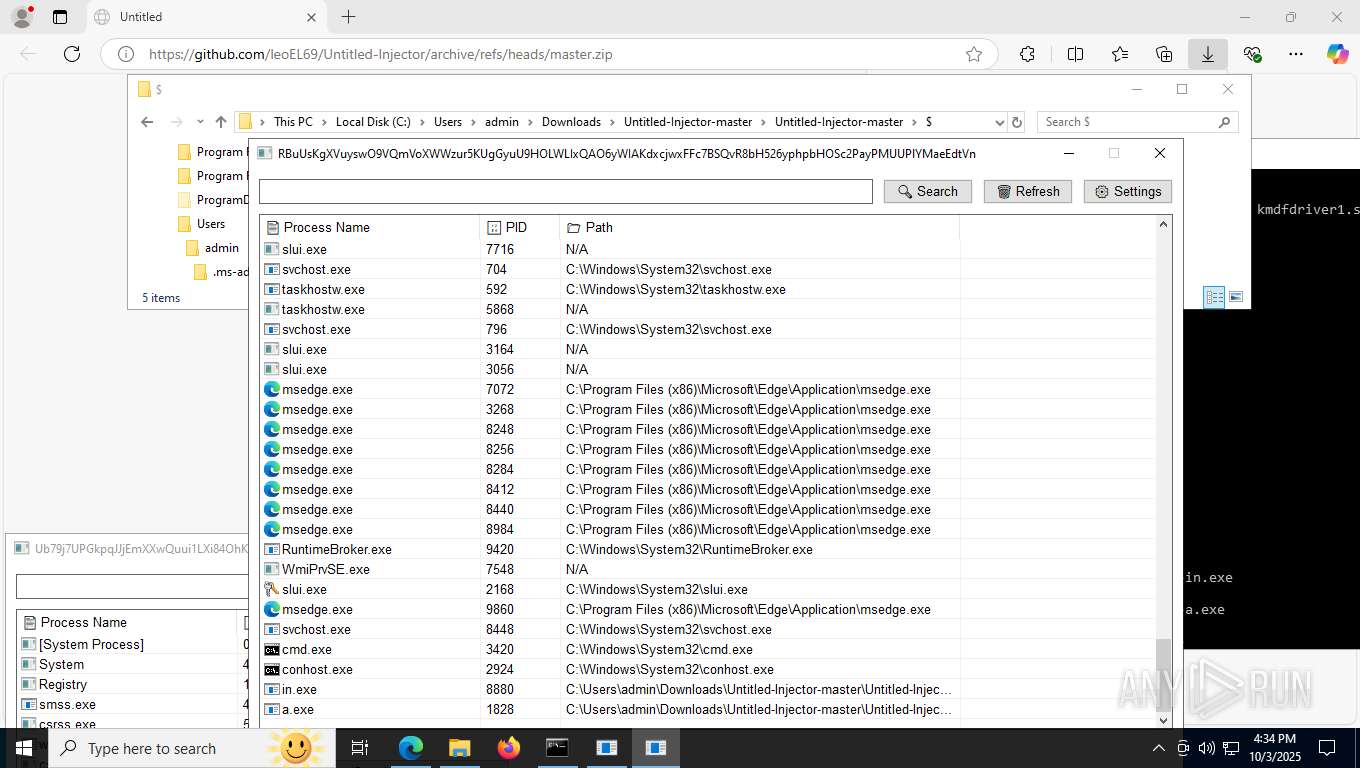Show hidden system tray icons

1159,748
